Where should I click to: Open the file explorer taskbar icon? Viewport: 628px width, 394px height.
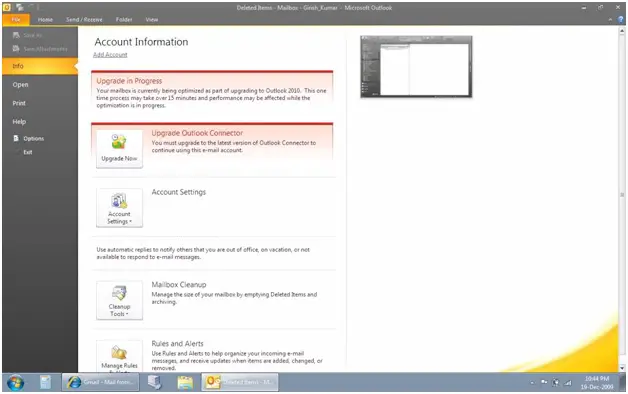(185, 382)
